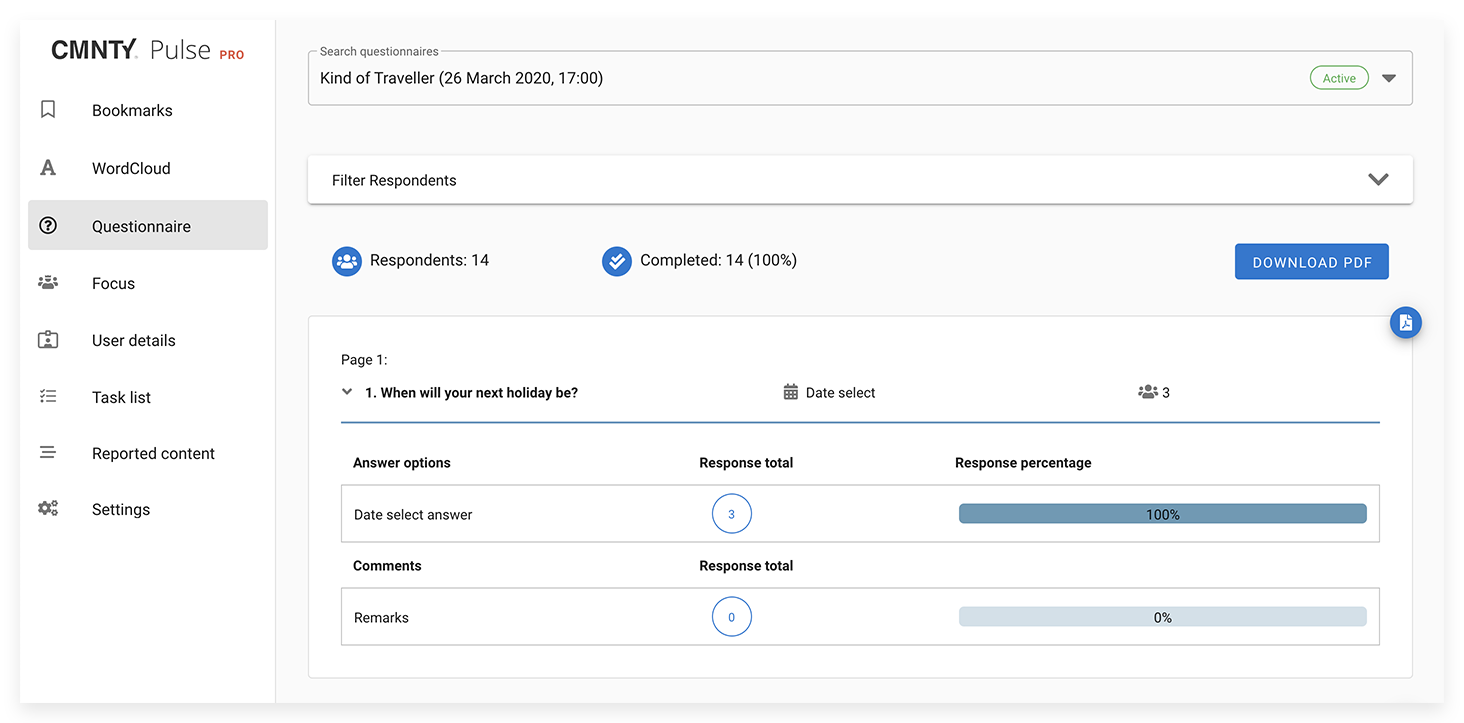The width and height of the screenshot is (1464, 723).
Task: Click the circled 3 response total
Action: 731,514
